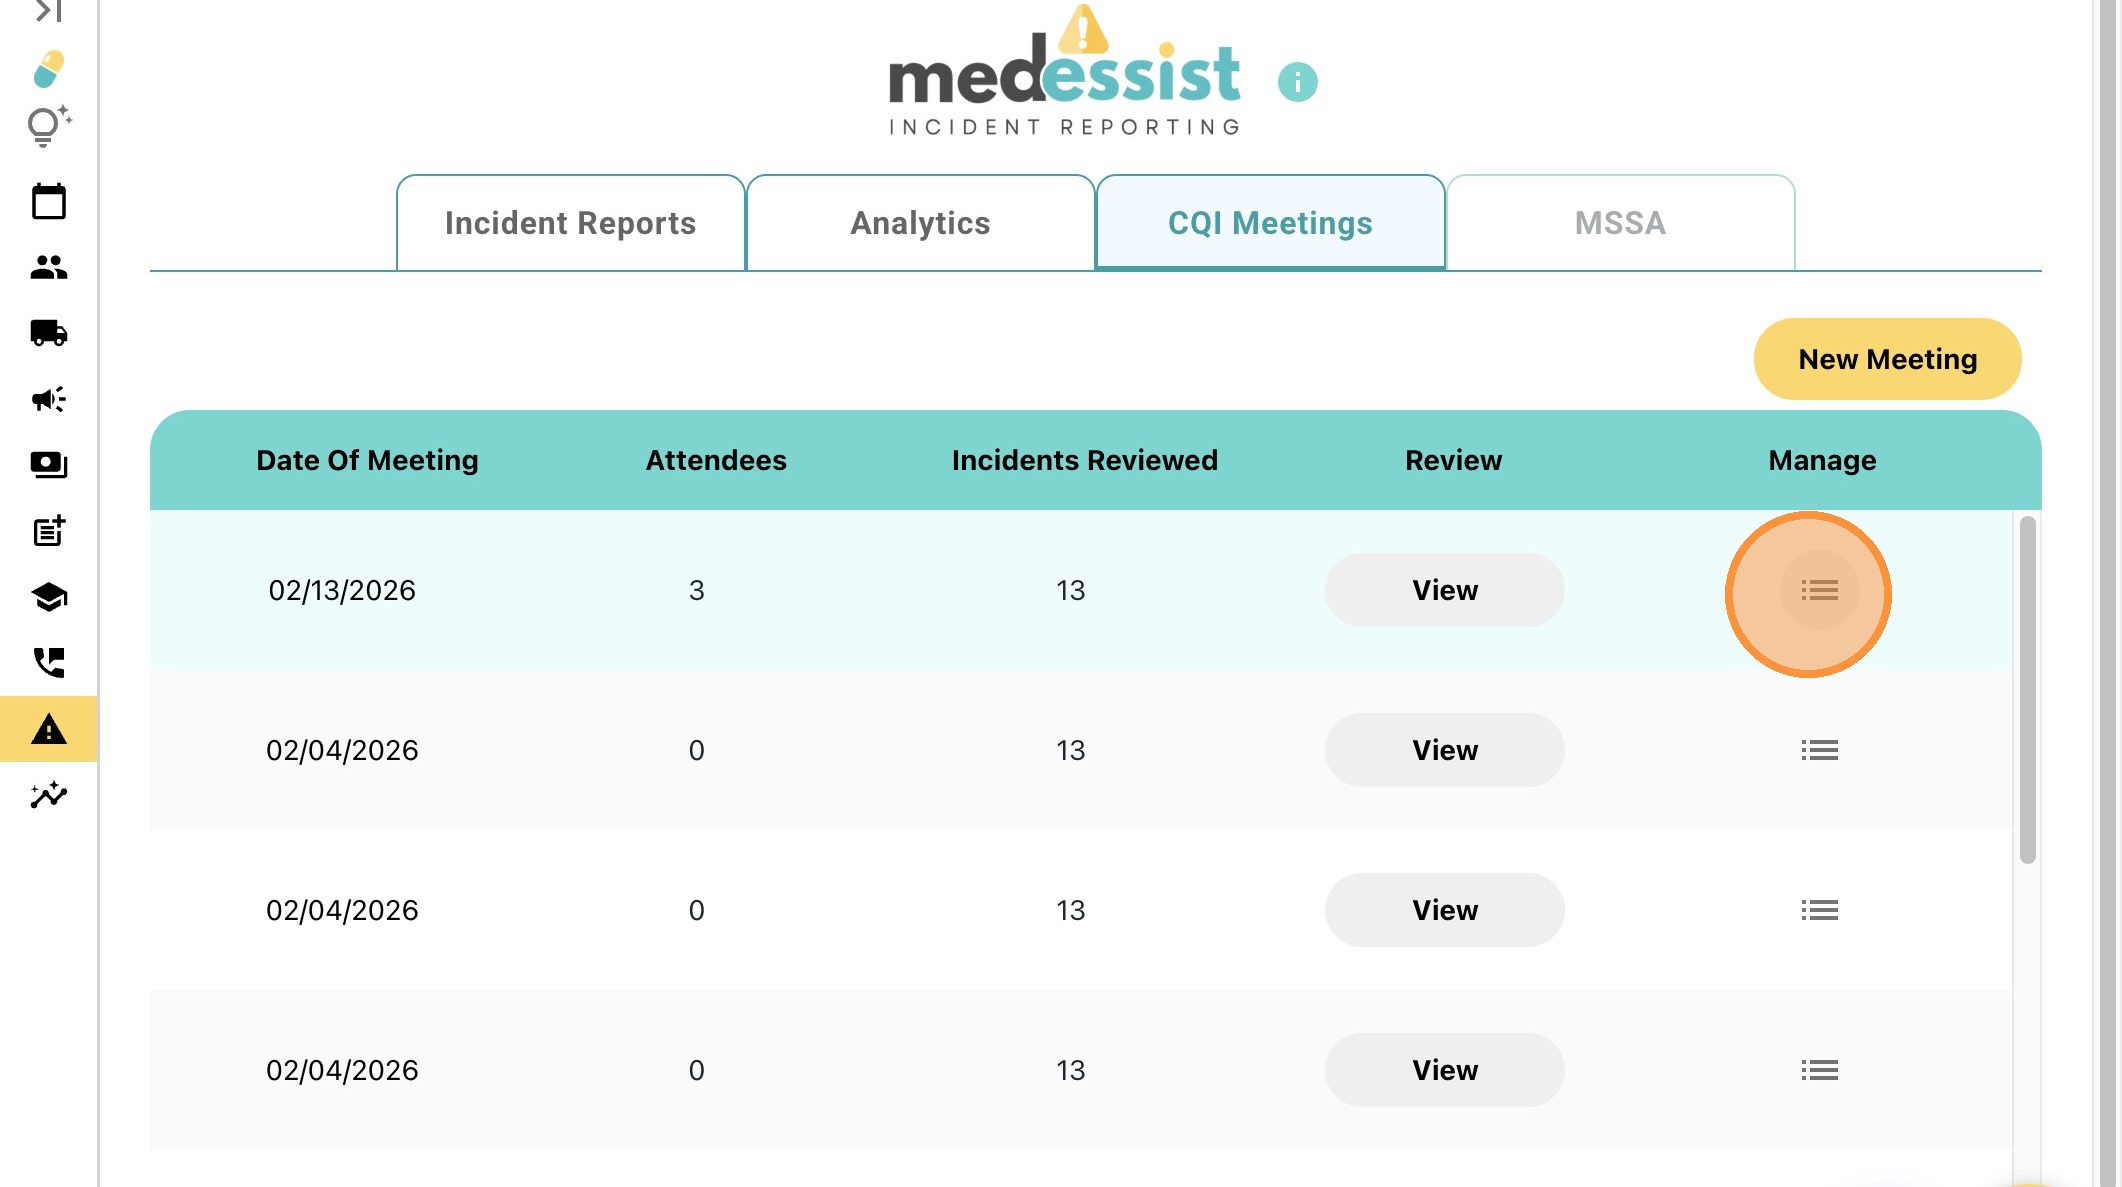Expand the sidebar with arrow icon
Image resolution: width=2122 pixels, height=1187 pixels.
(x=48, y=12)
